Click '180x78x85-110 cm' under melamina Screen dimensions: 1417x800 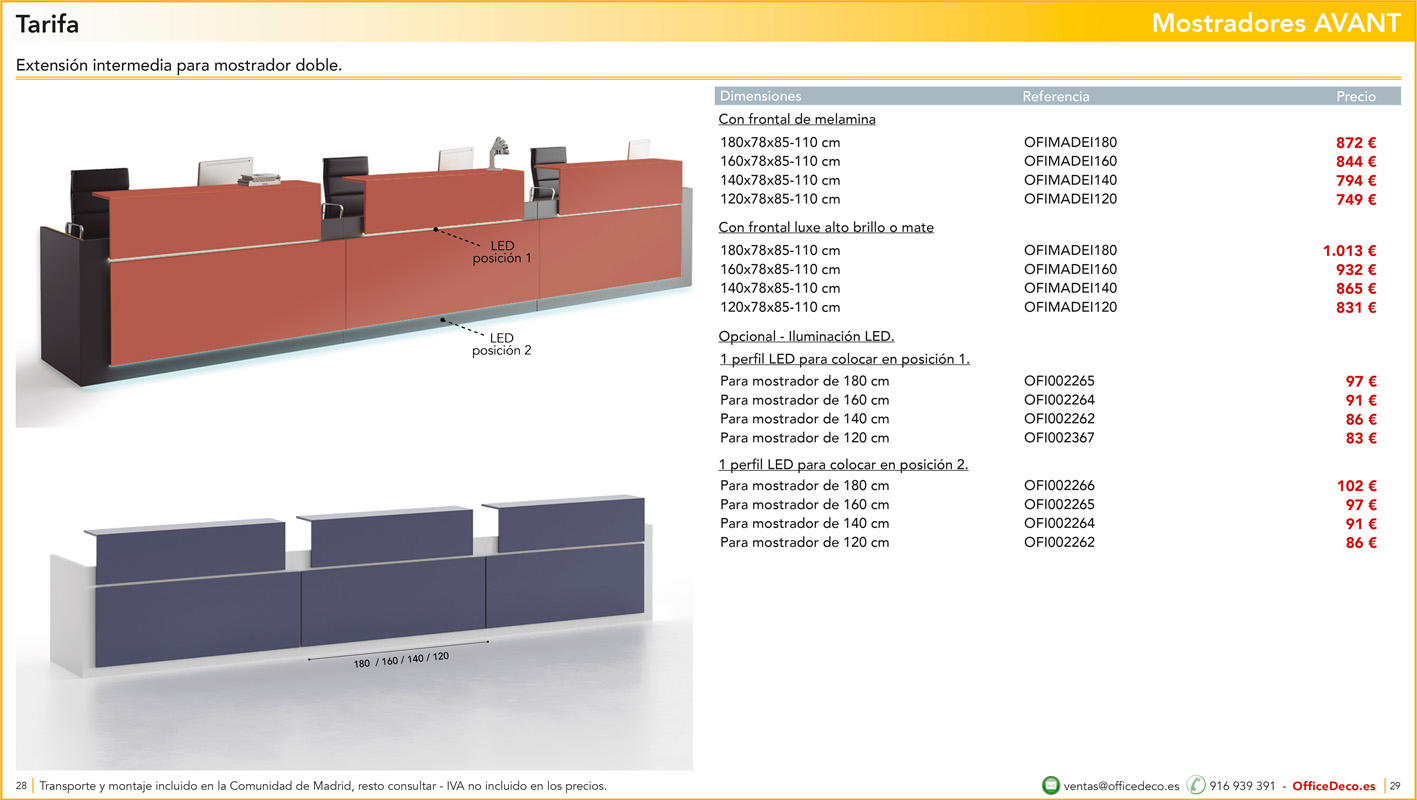(x=780, y=142)
